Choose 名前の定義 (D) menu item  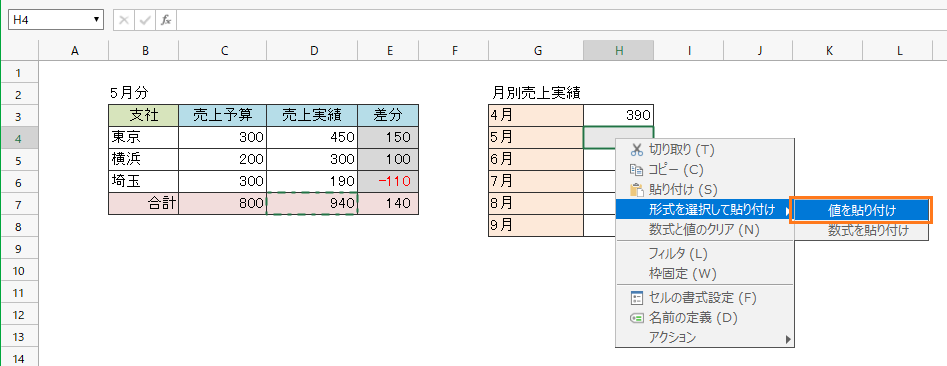click(x=704, y=317)
